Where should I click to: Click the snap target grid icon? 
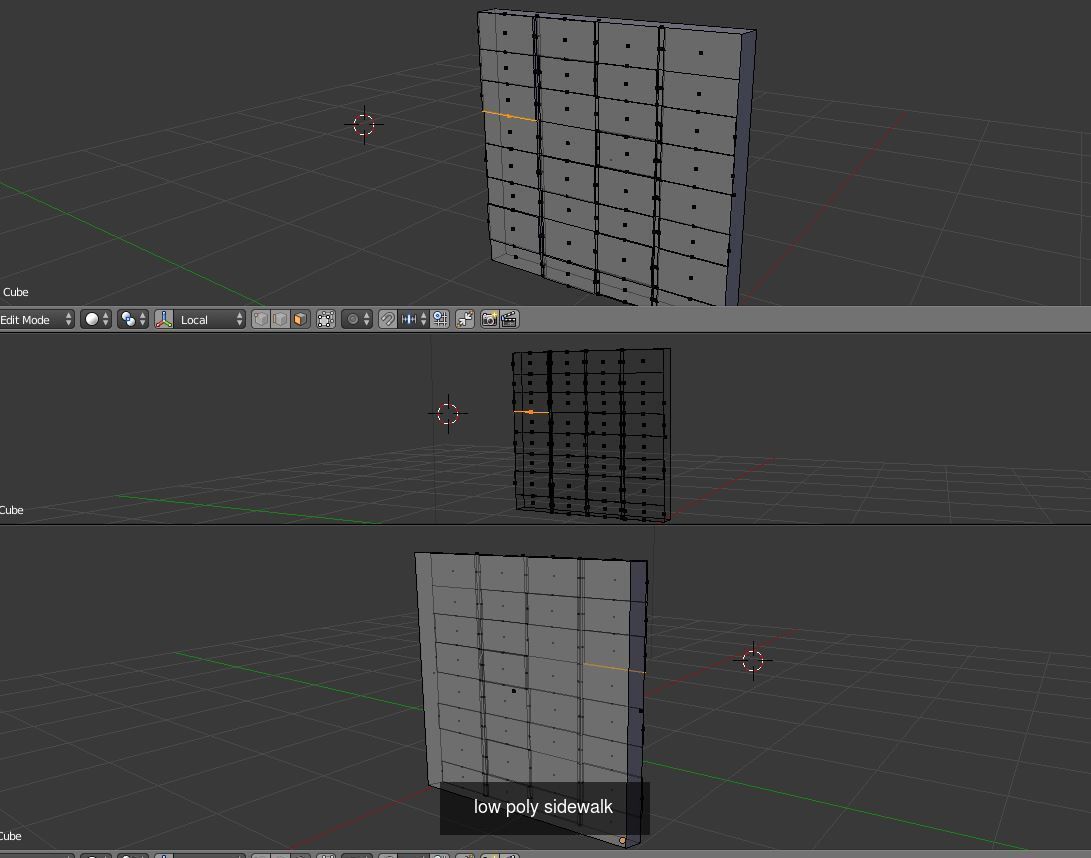click(440, 319)
